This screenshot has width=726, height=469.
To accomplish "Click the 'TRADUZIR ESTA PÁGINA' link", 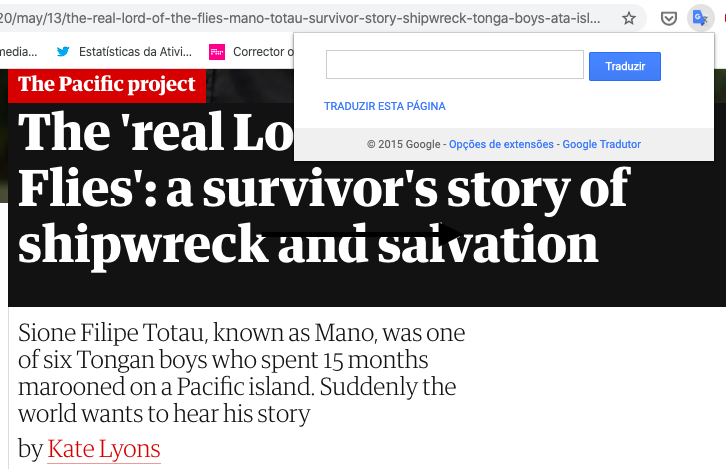I will 385,106.
